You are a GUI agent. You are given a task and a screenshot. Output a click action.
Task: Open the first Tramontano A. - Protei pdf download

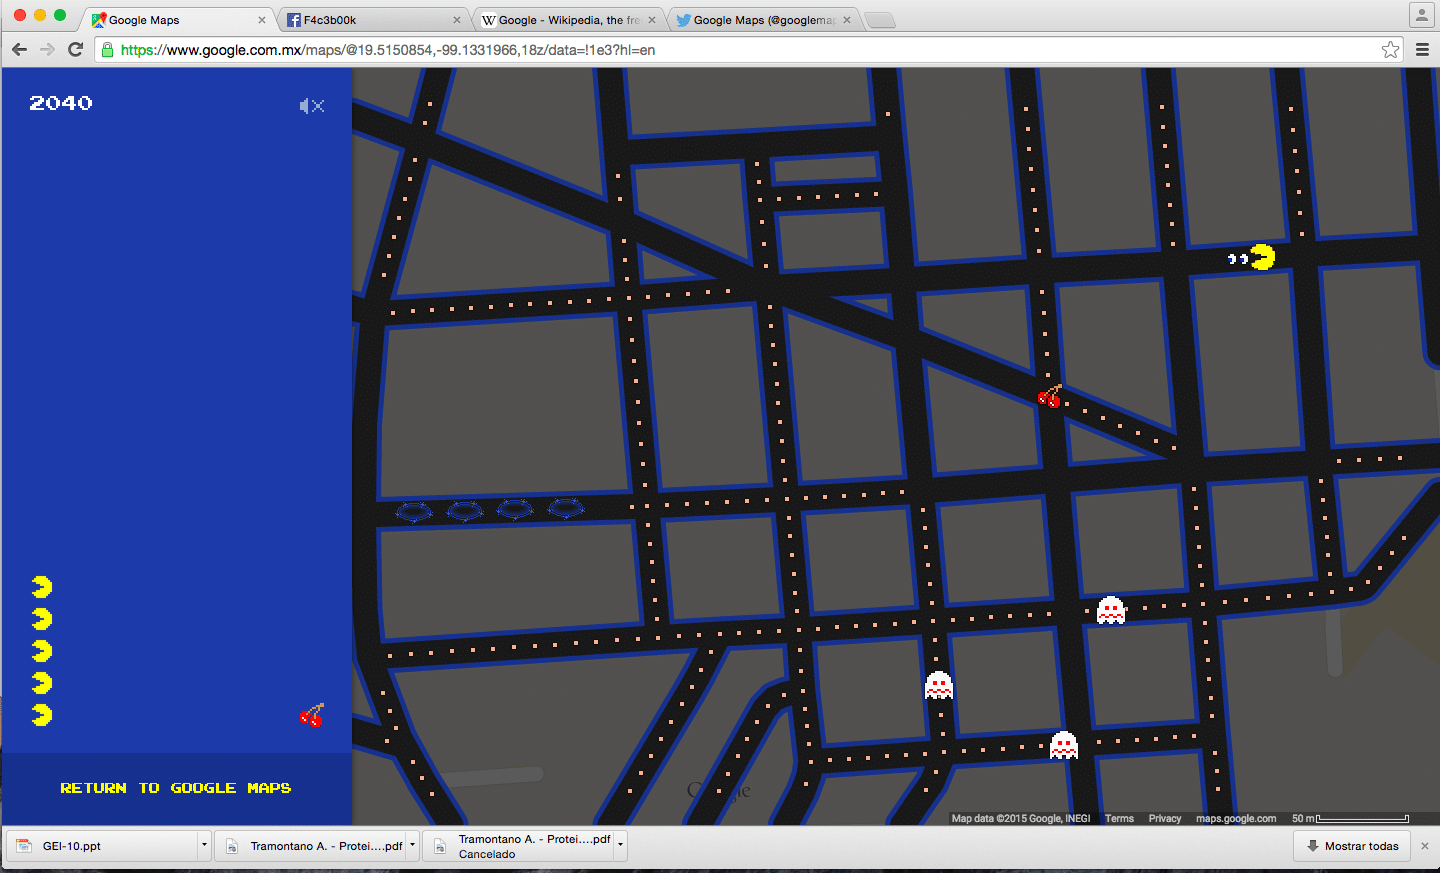pos(312,846)
